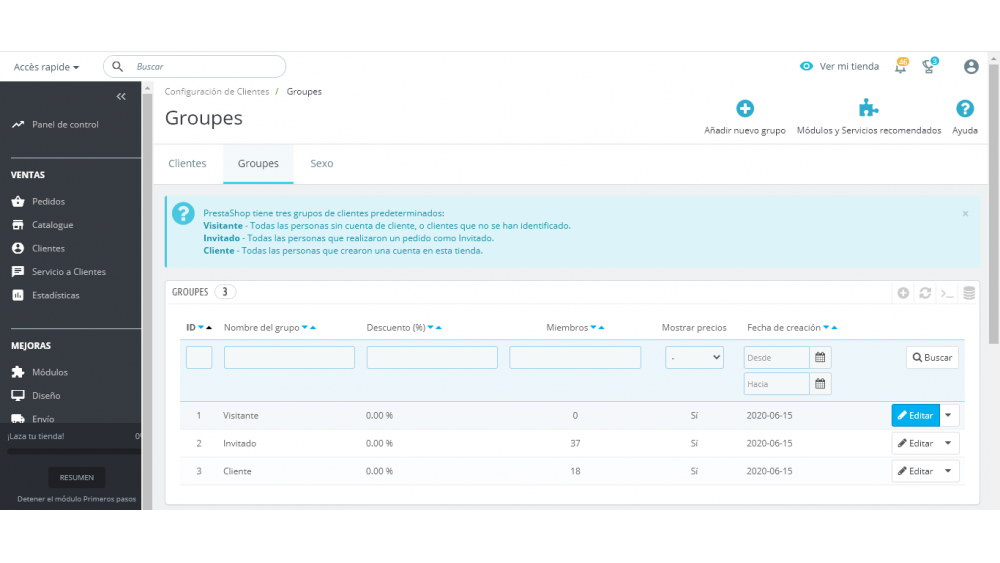Click the search magnifier icon in top bar

(x=118, y=66)
